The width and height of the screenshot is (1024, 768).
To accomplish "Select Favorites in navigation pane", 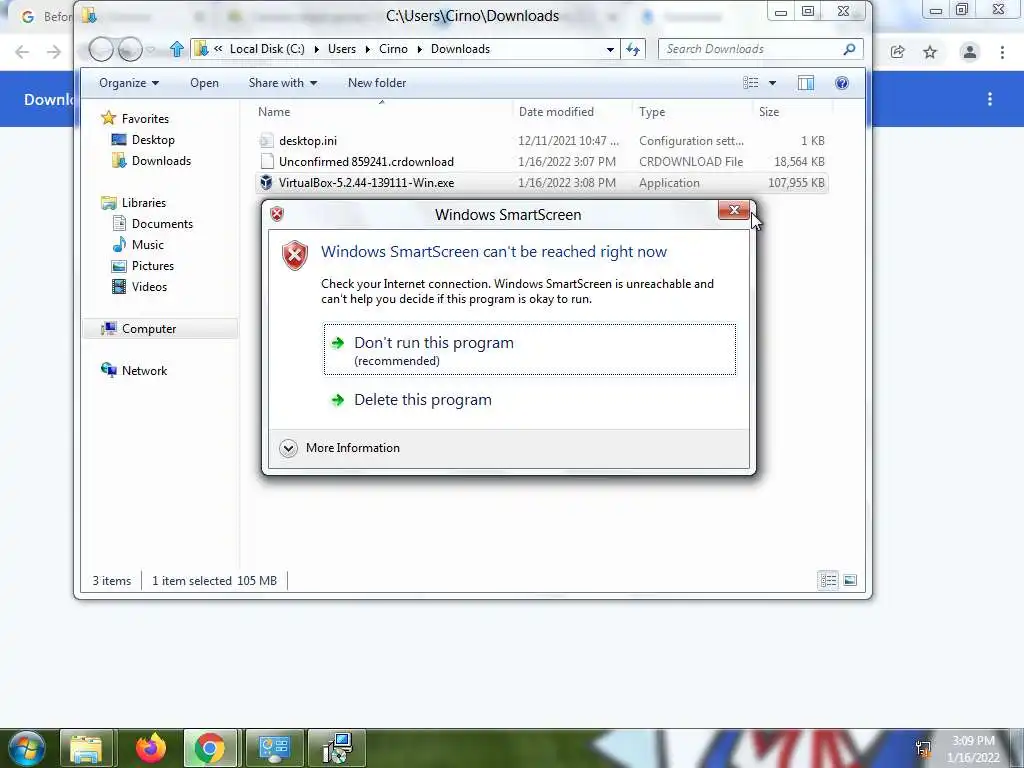I will click(145, 119).
